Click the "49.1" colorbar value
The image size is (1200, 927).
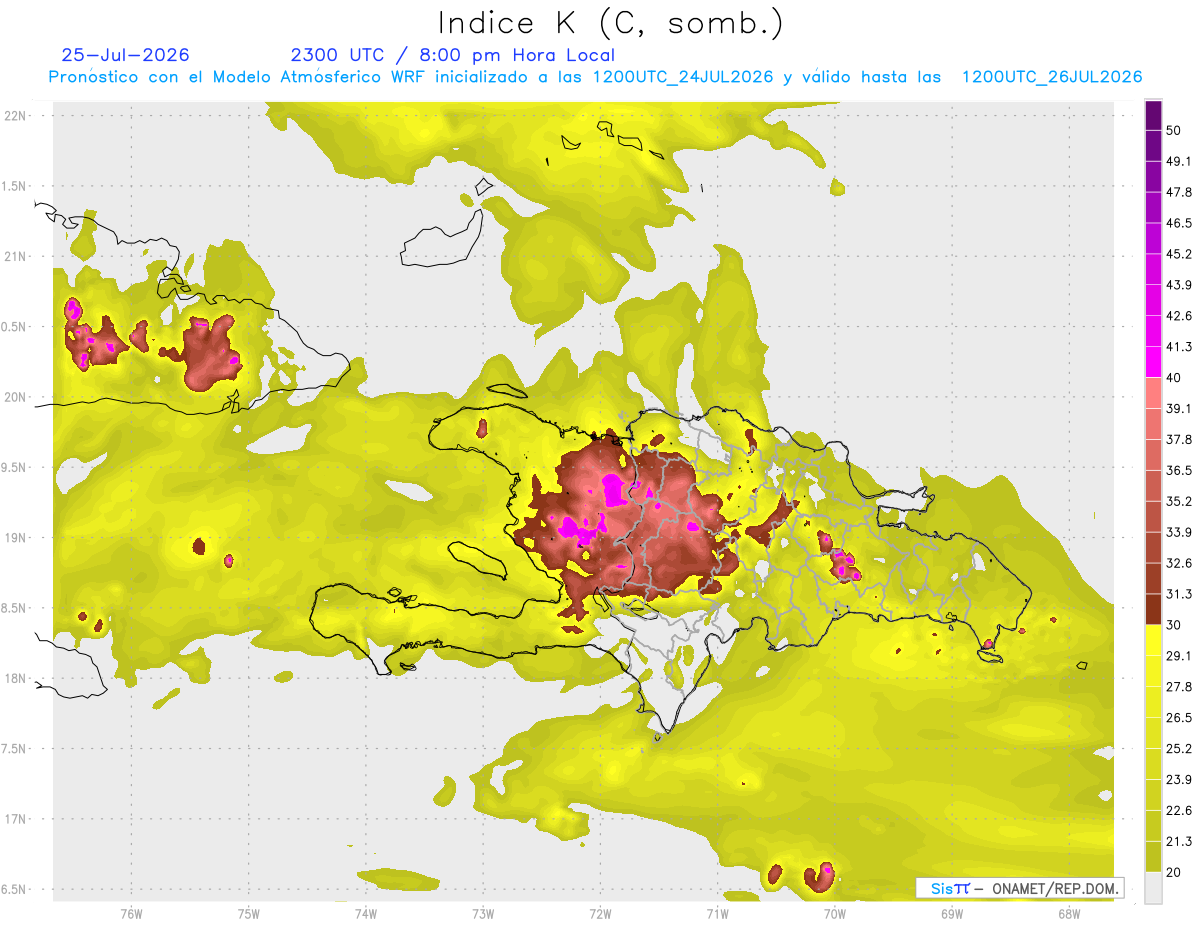point(1179,161)
